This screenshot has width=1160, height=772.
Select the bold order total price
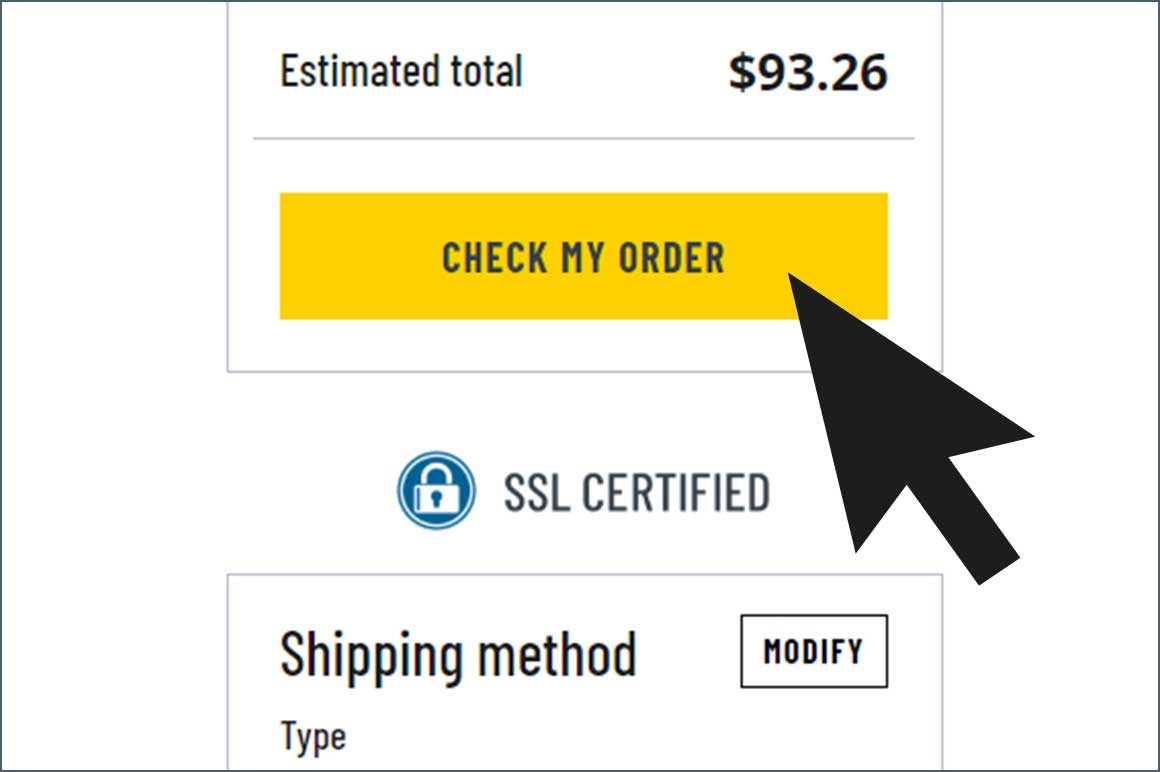[808, 72]
